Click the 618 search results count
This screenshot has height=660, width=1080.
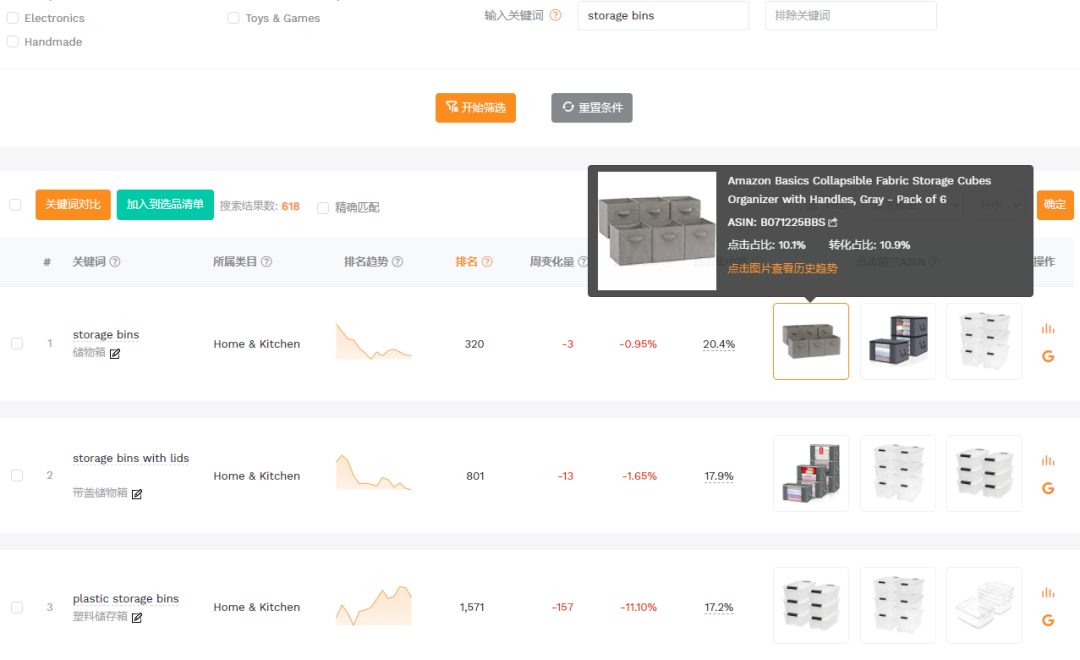pos(291,206)
